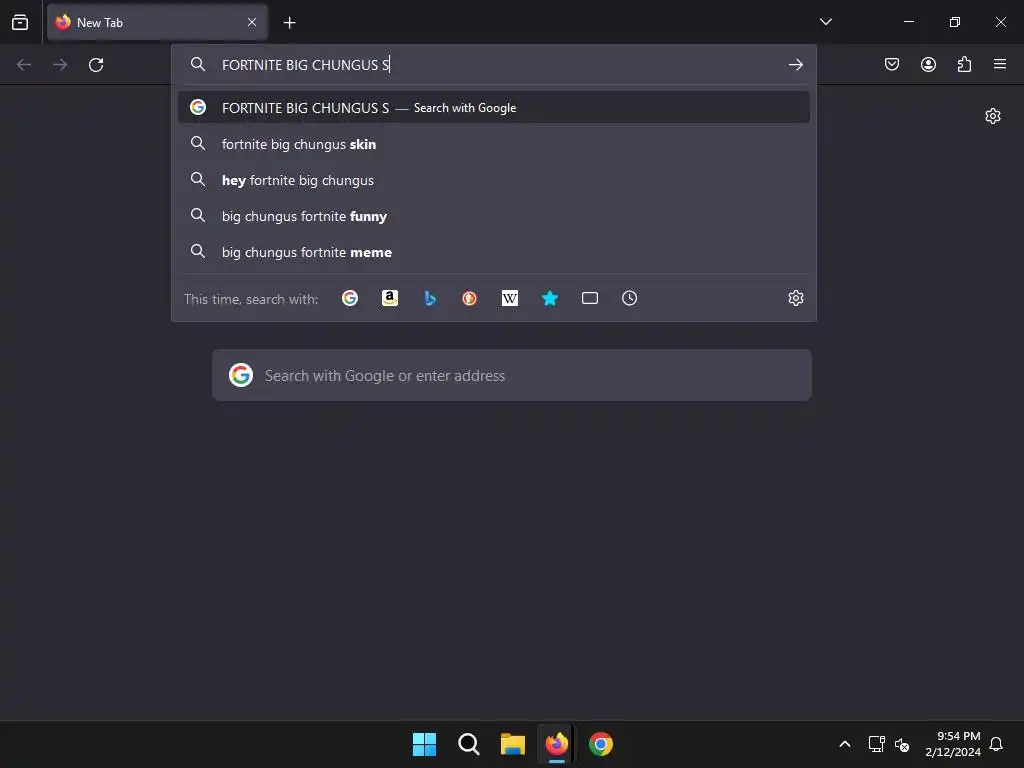Select suggestion fortnite big chungus skin
The height and width of the screenshot is (768, 1024).
tap(494, 144)
